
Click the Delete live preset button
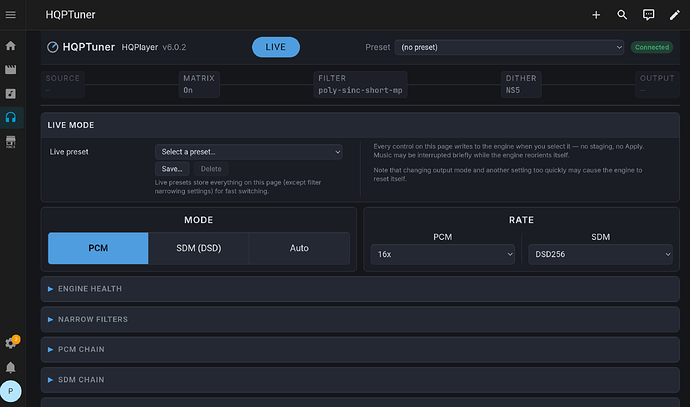[x=211, y=169]
